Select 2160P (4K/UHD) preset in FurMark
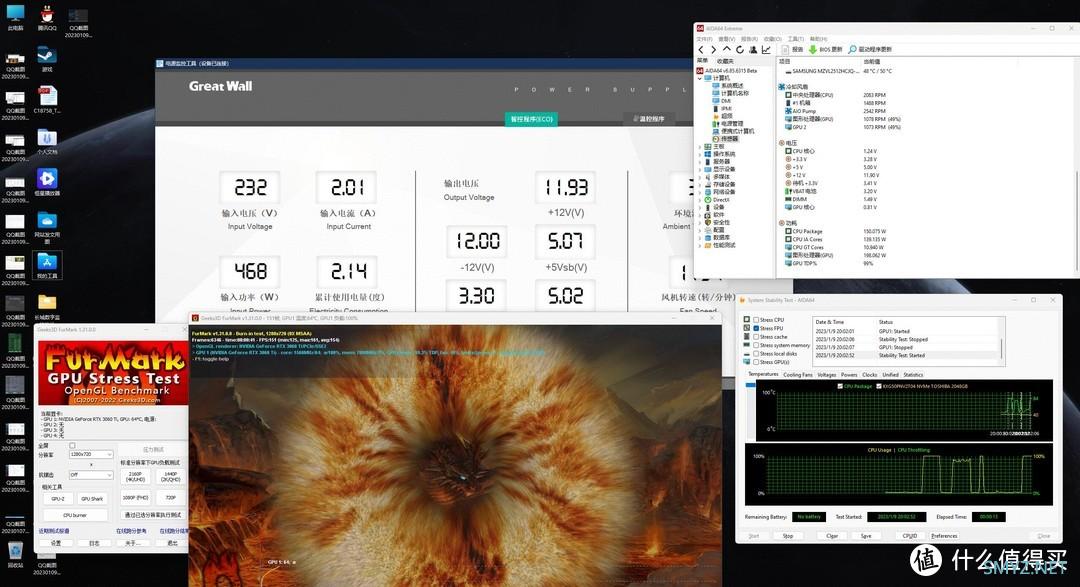The image size is (1080, 587). click(x=135, y=476)
